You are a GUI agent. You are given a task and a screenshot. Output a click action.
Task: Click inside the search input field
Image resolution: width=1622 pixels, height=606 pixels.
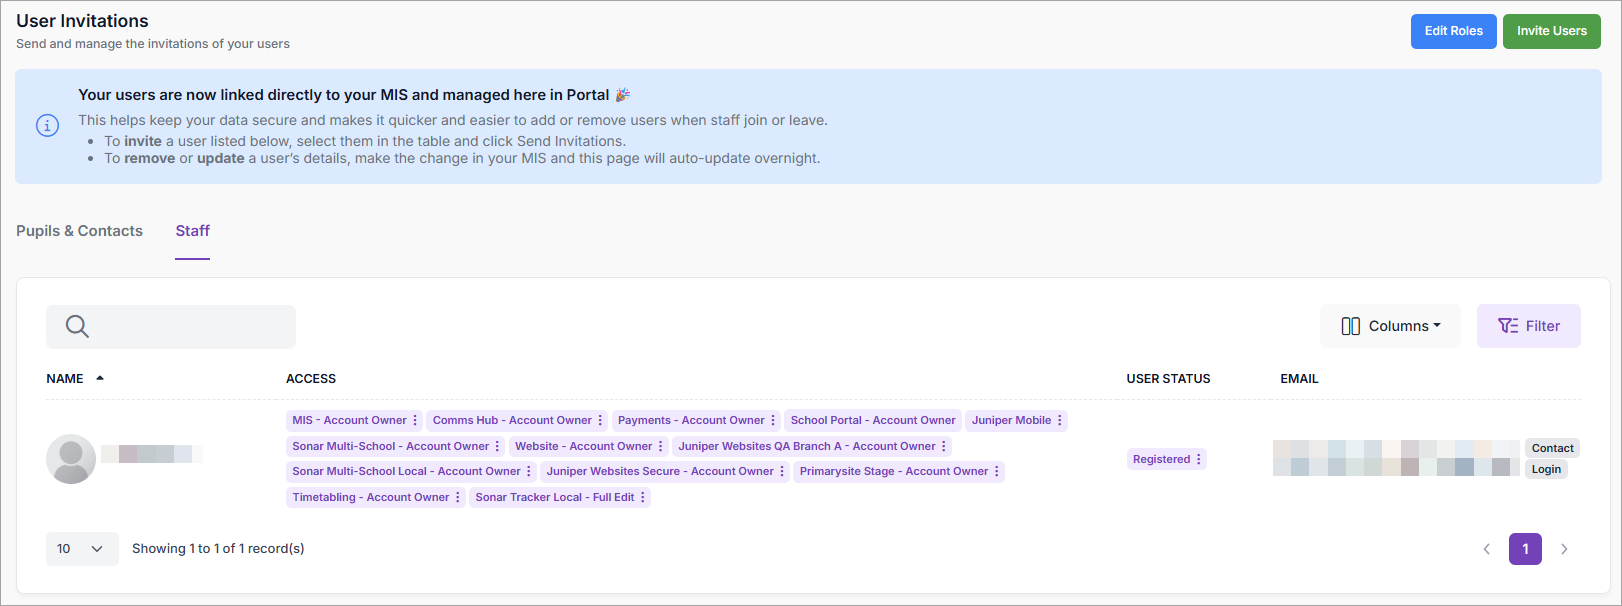pos(190,327)
